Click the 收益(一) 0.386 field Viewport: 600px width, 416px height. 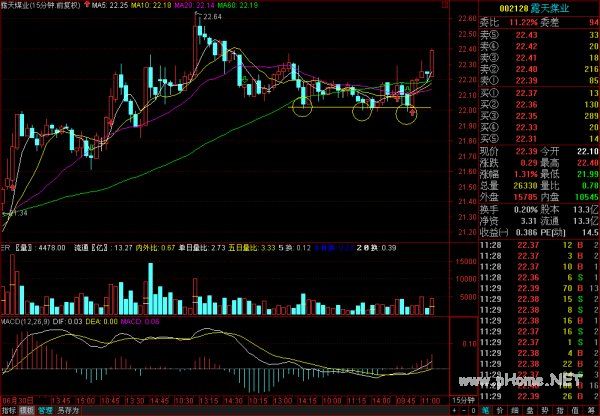pos(509,232)
